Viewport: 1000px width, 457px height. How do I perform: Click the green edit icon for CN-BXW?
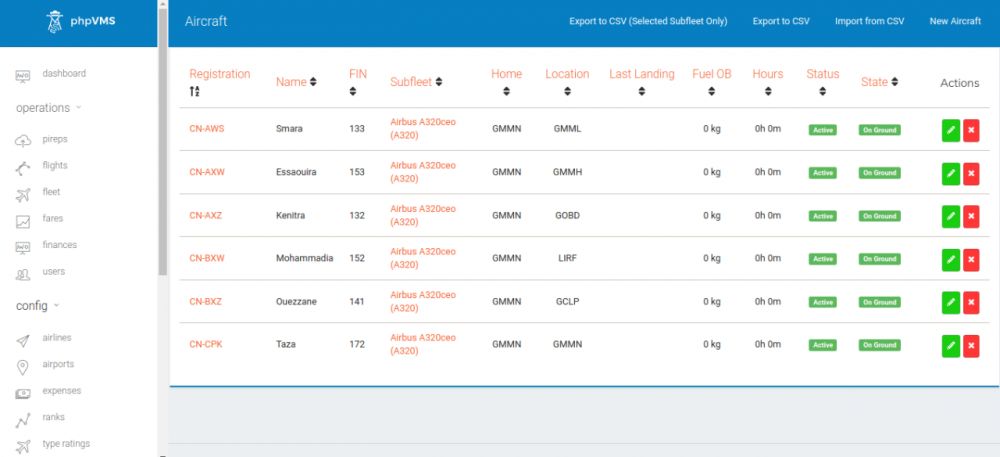[951, 260]
